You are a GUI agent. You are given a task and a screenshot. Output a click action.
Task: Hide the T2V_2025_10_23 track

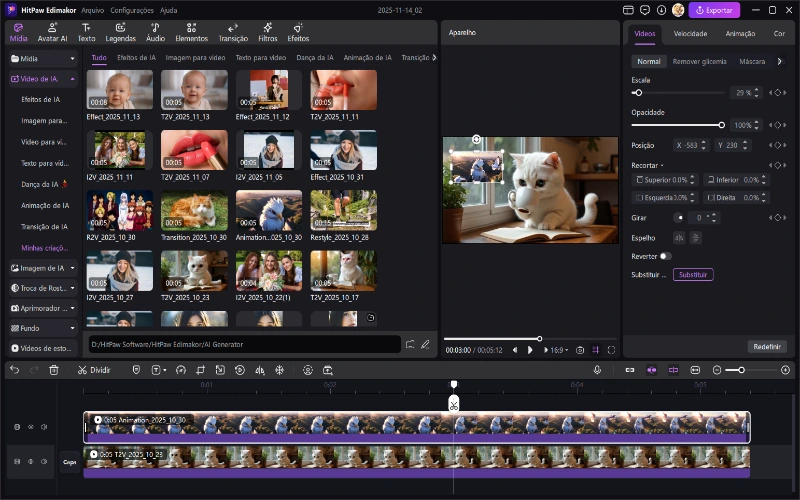(x=30, y=461)
